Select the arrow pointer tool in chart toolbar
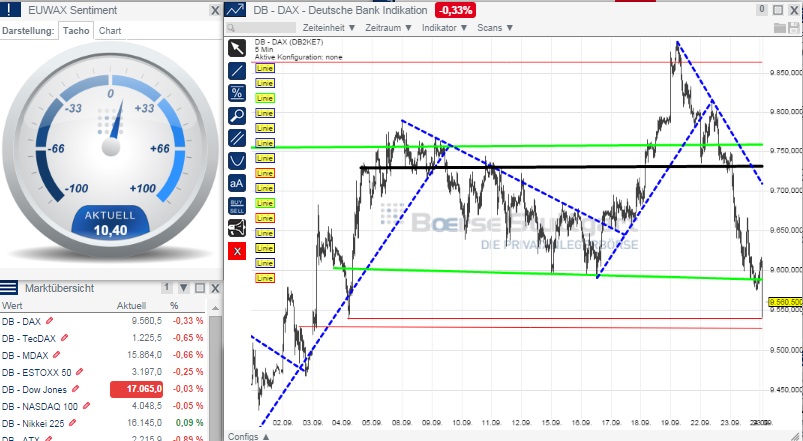Viewport: 803px width, 441px height. point(237,48)
